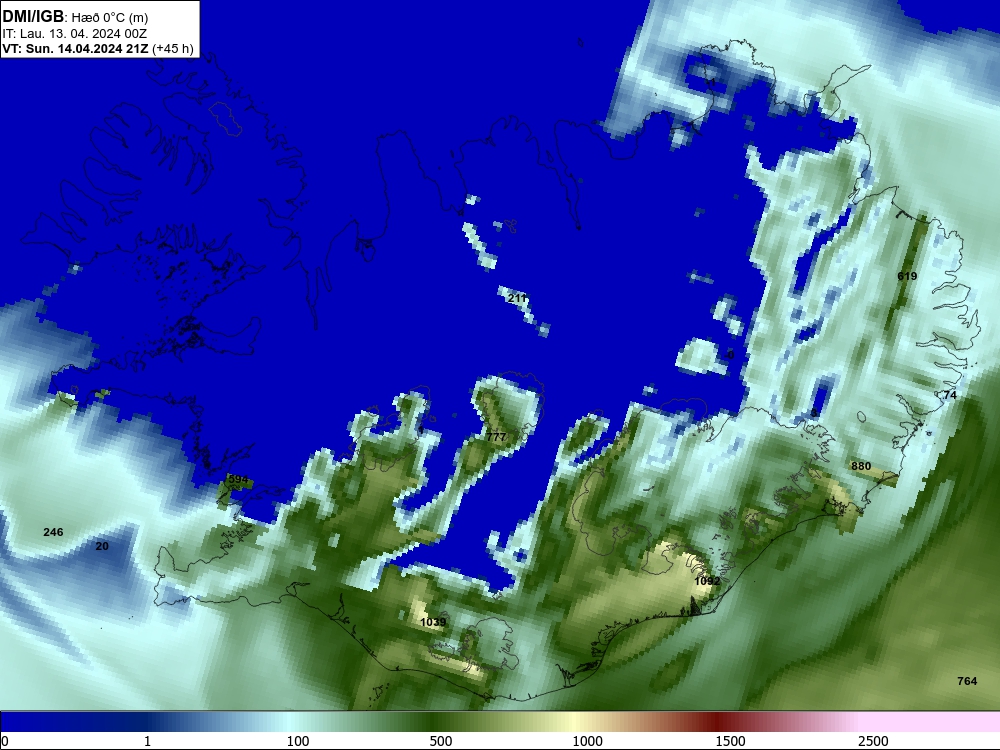Image resolution: width=1000 pixels, height=750 pixels.
Task: Click the 20 value over the ocean
Action: [102, 546]
